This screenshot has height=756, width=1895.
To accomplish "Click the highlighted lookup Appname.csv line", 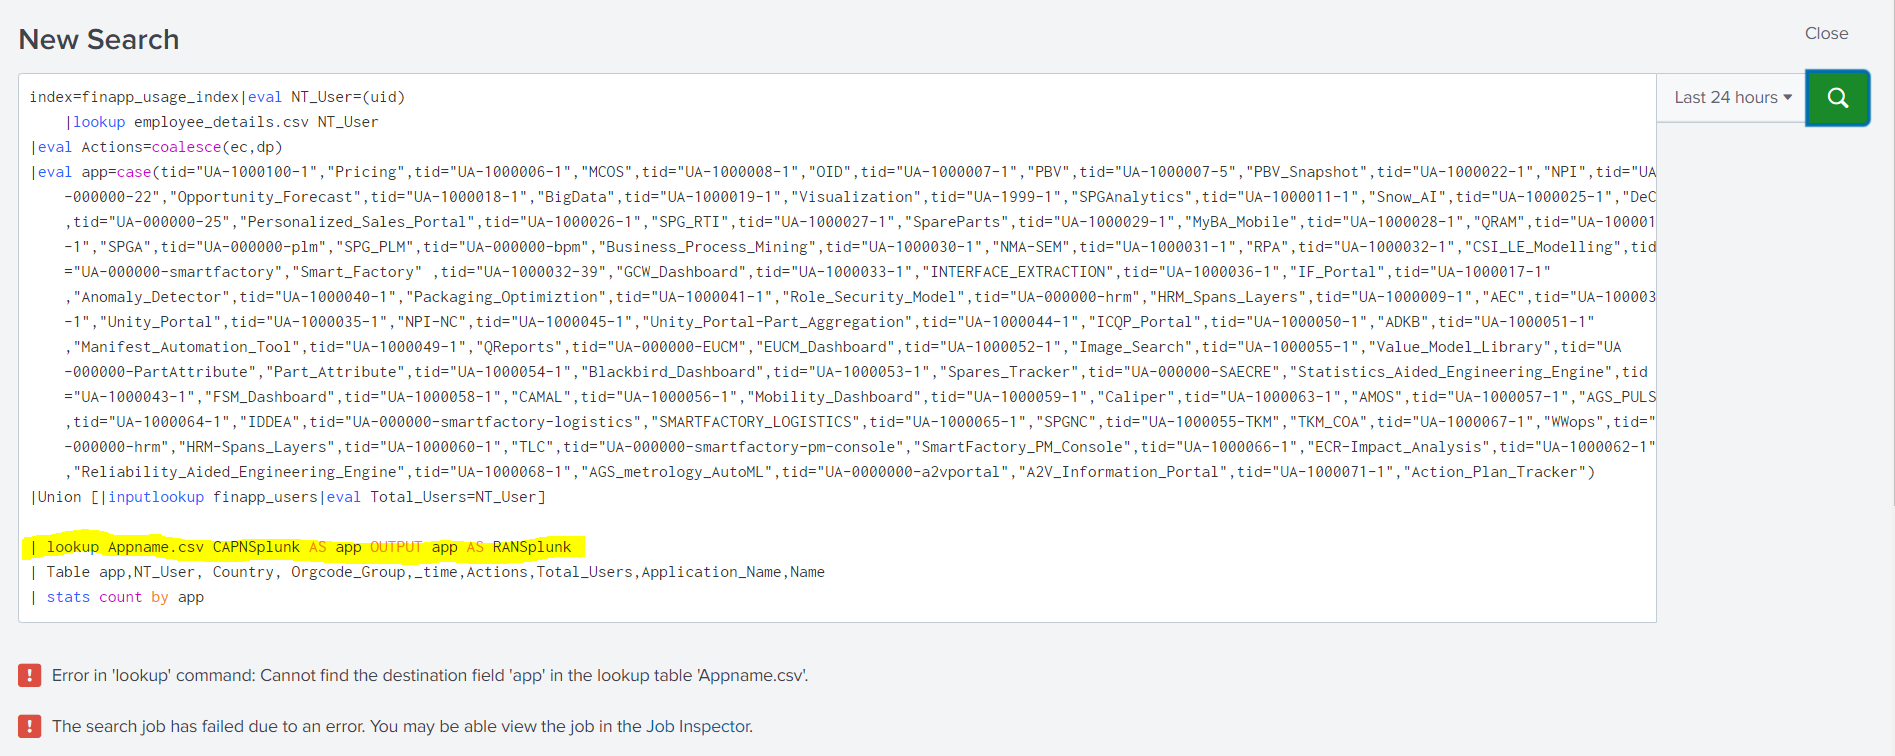I will (300, 547).
